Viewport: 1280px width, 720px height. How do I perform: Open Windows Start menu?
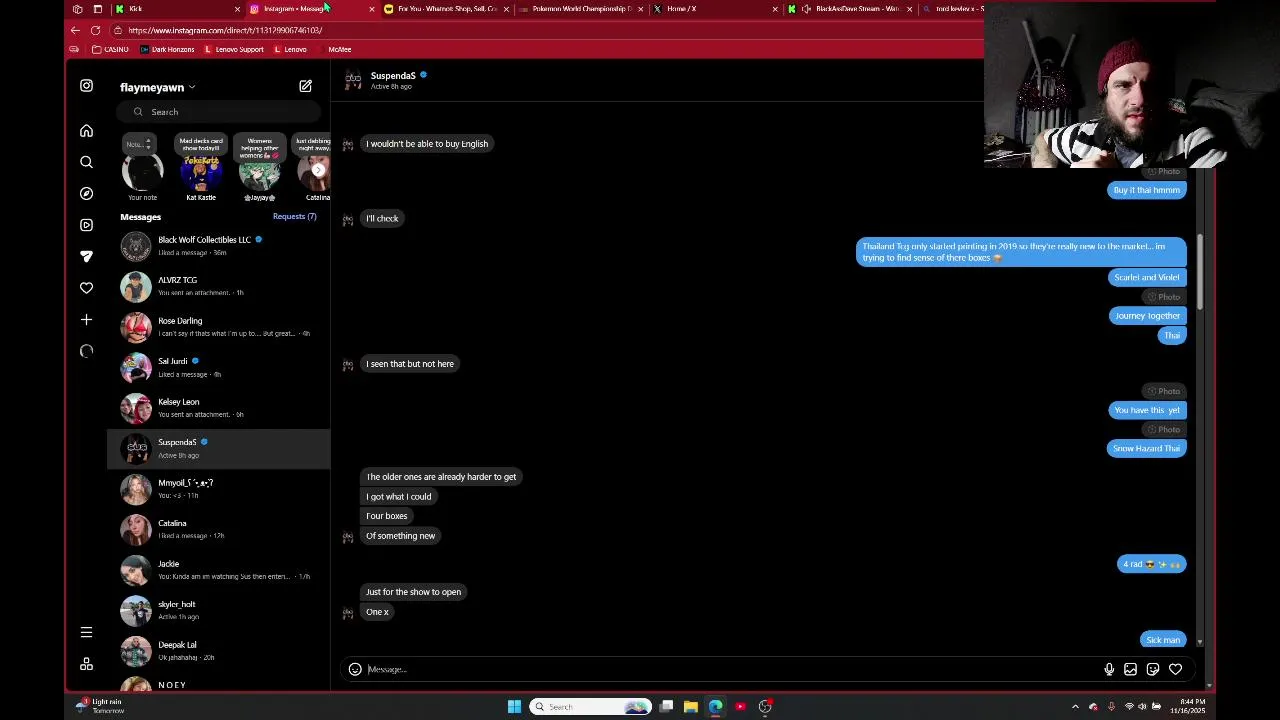click(x=514, y=707)
